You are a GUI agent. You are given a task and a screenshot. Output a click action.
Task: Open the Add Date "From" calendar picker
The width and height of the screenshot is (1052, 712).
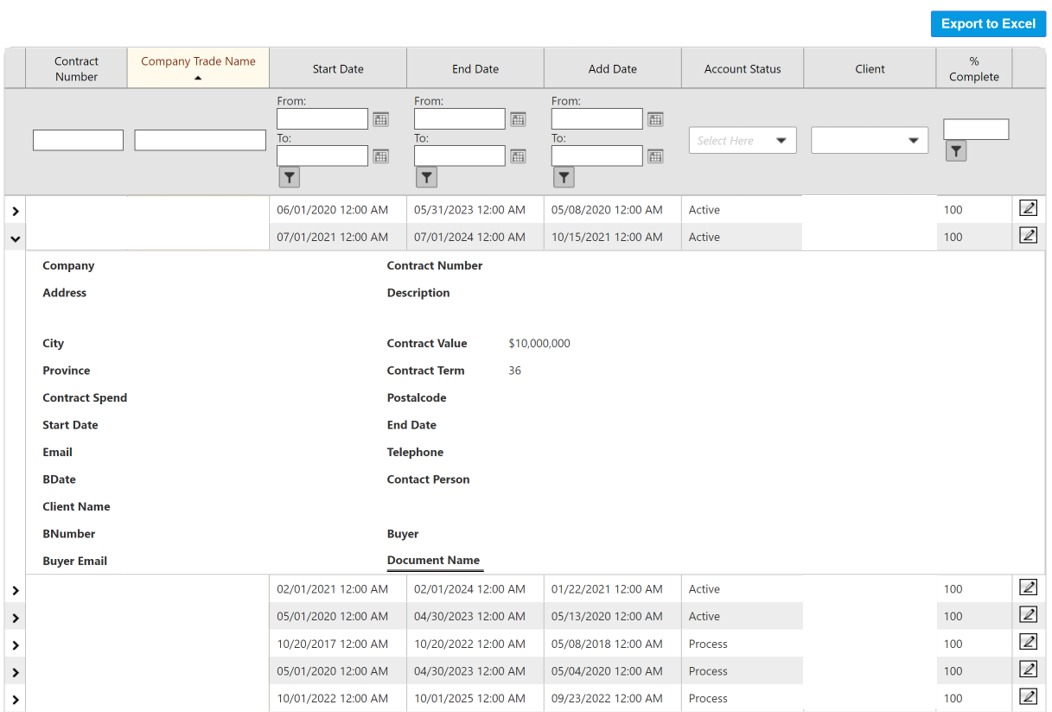655,118
